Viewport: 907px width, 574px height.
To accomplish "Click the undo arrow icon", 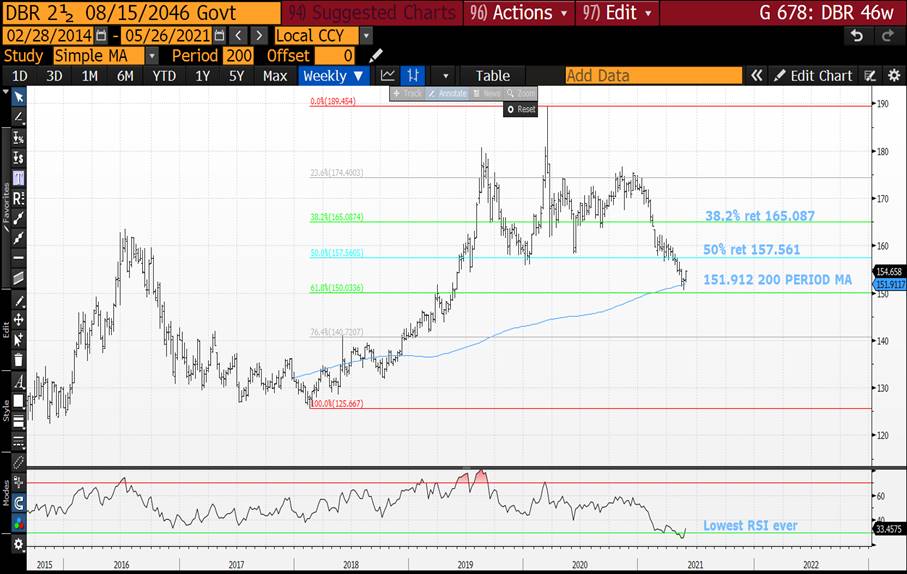I will (x=856, y=35).
